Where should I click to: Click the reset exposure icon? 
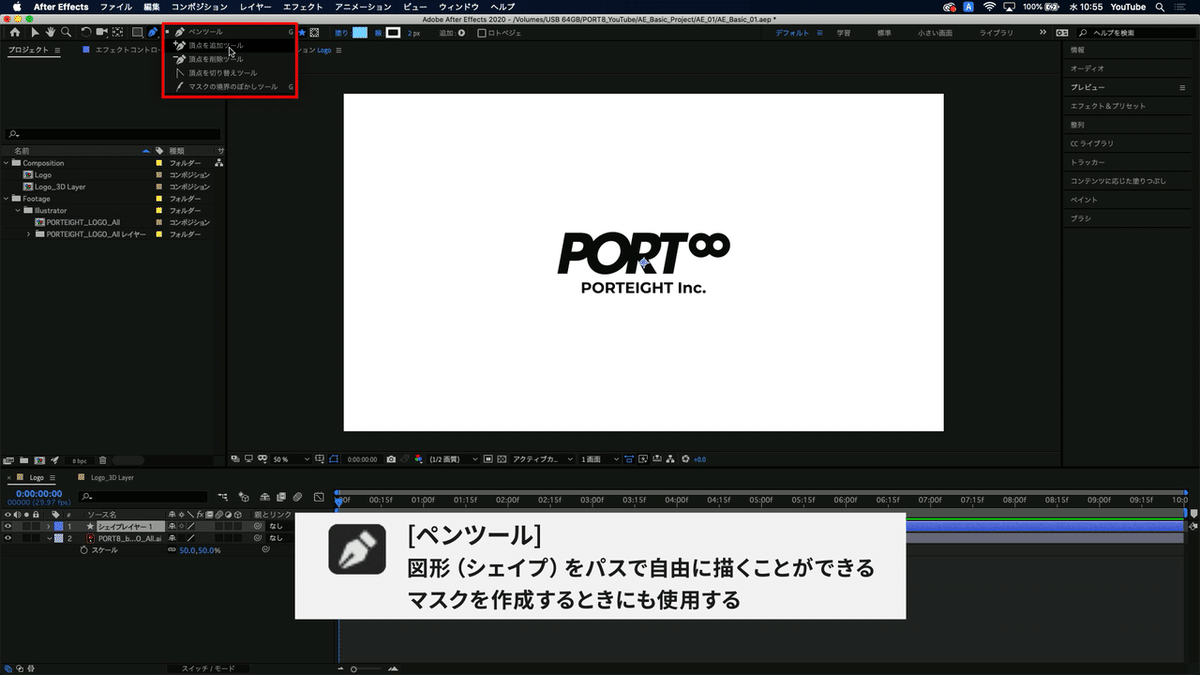click(686, 459)
